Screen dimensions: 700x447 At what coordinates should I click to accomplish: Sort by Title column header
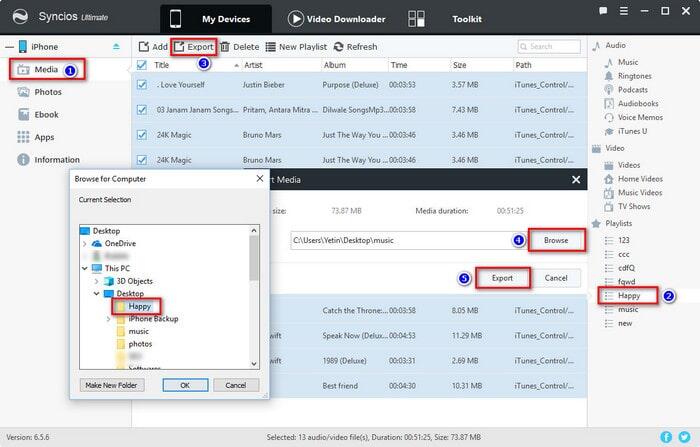(x=162, y=65)
